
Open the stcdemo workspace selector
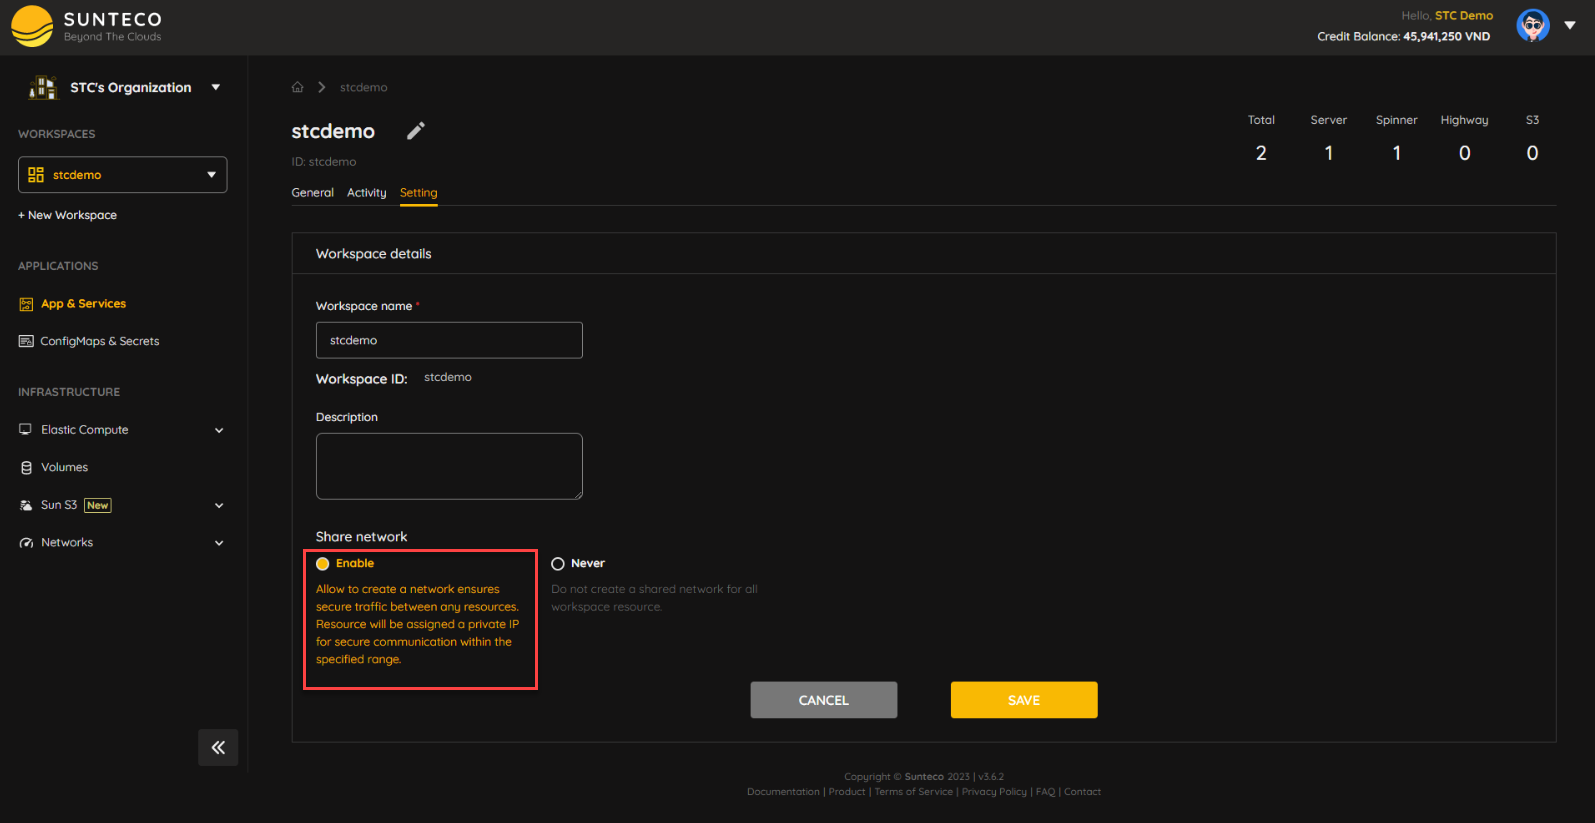pos(123,175)
